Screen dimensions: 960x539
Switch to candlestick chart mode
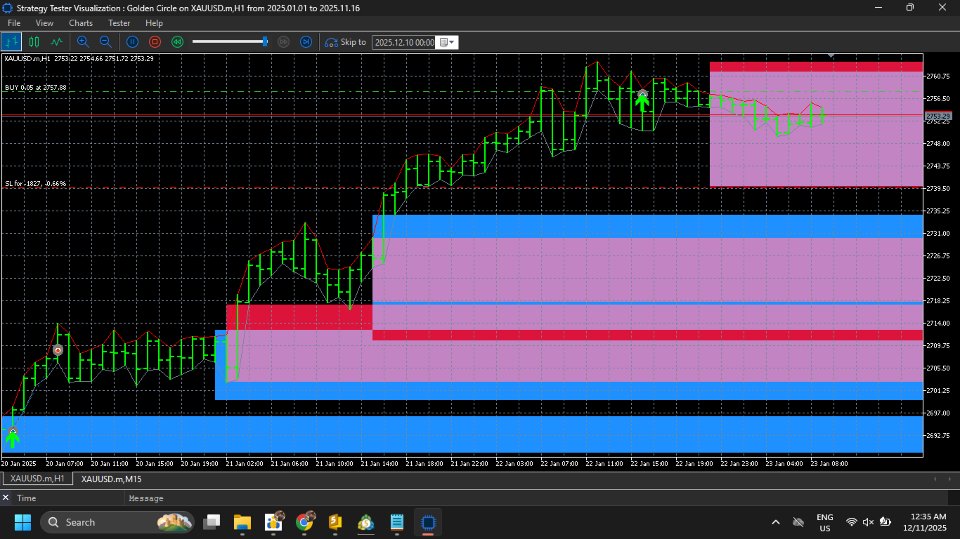(x=34, y=42)
